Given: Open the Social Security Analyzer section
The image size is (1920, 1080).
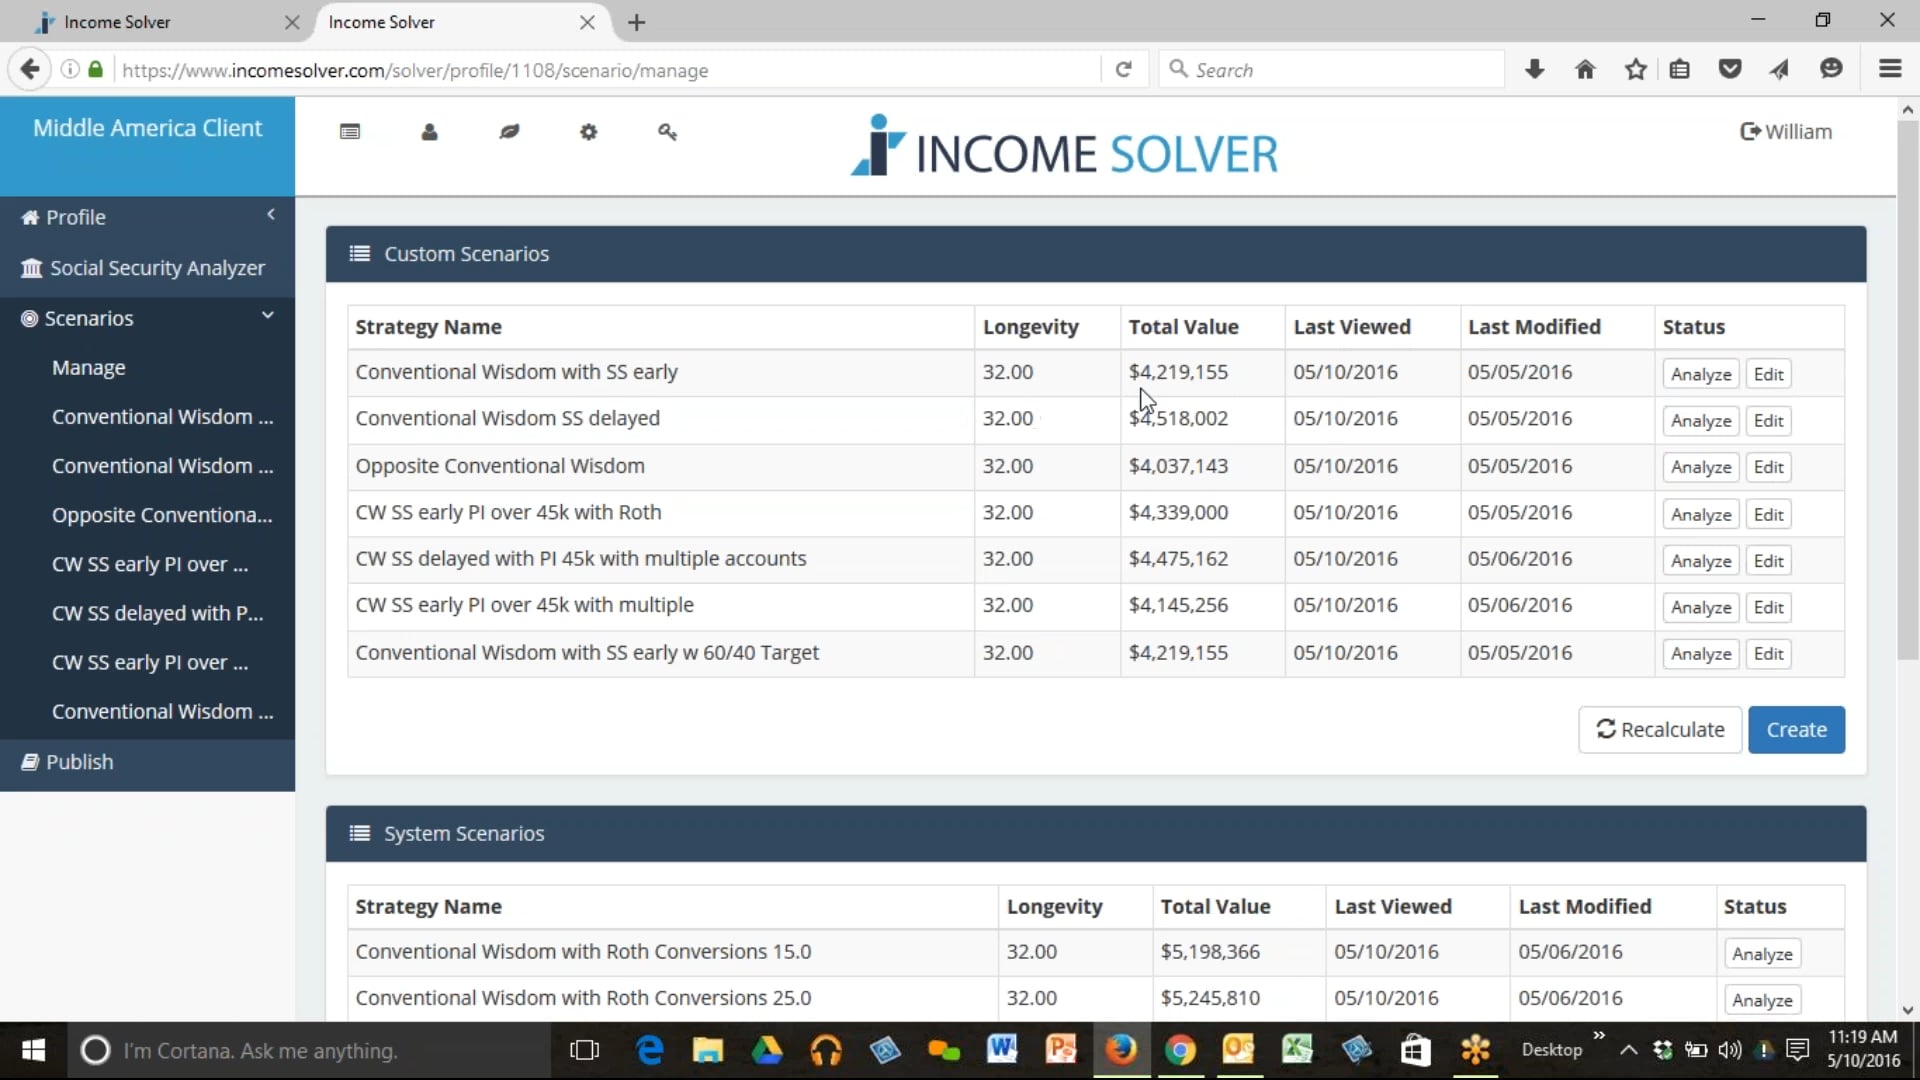Looking at the screenshot, I should (x=157, y=267).
